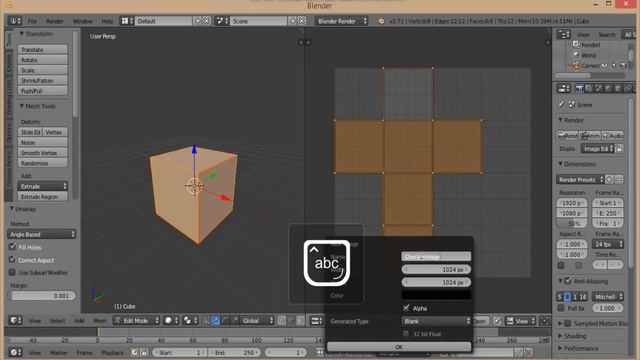
Task: Toggle the Sampled Motion Blur checkbox
Action: [x=568, y=323]
